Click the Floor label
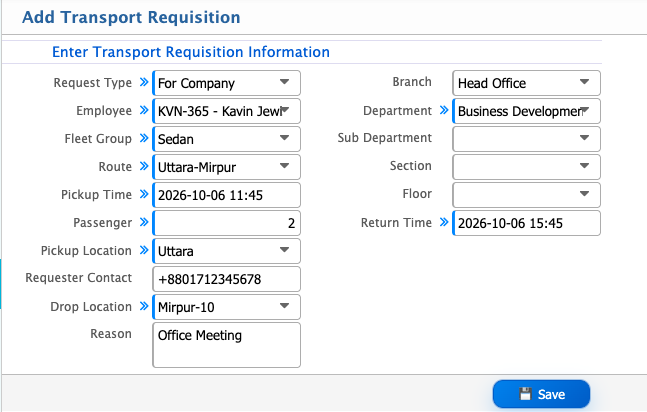 [x=417, y=194]
